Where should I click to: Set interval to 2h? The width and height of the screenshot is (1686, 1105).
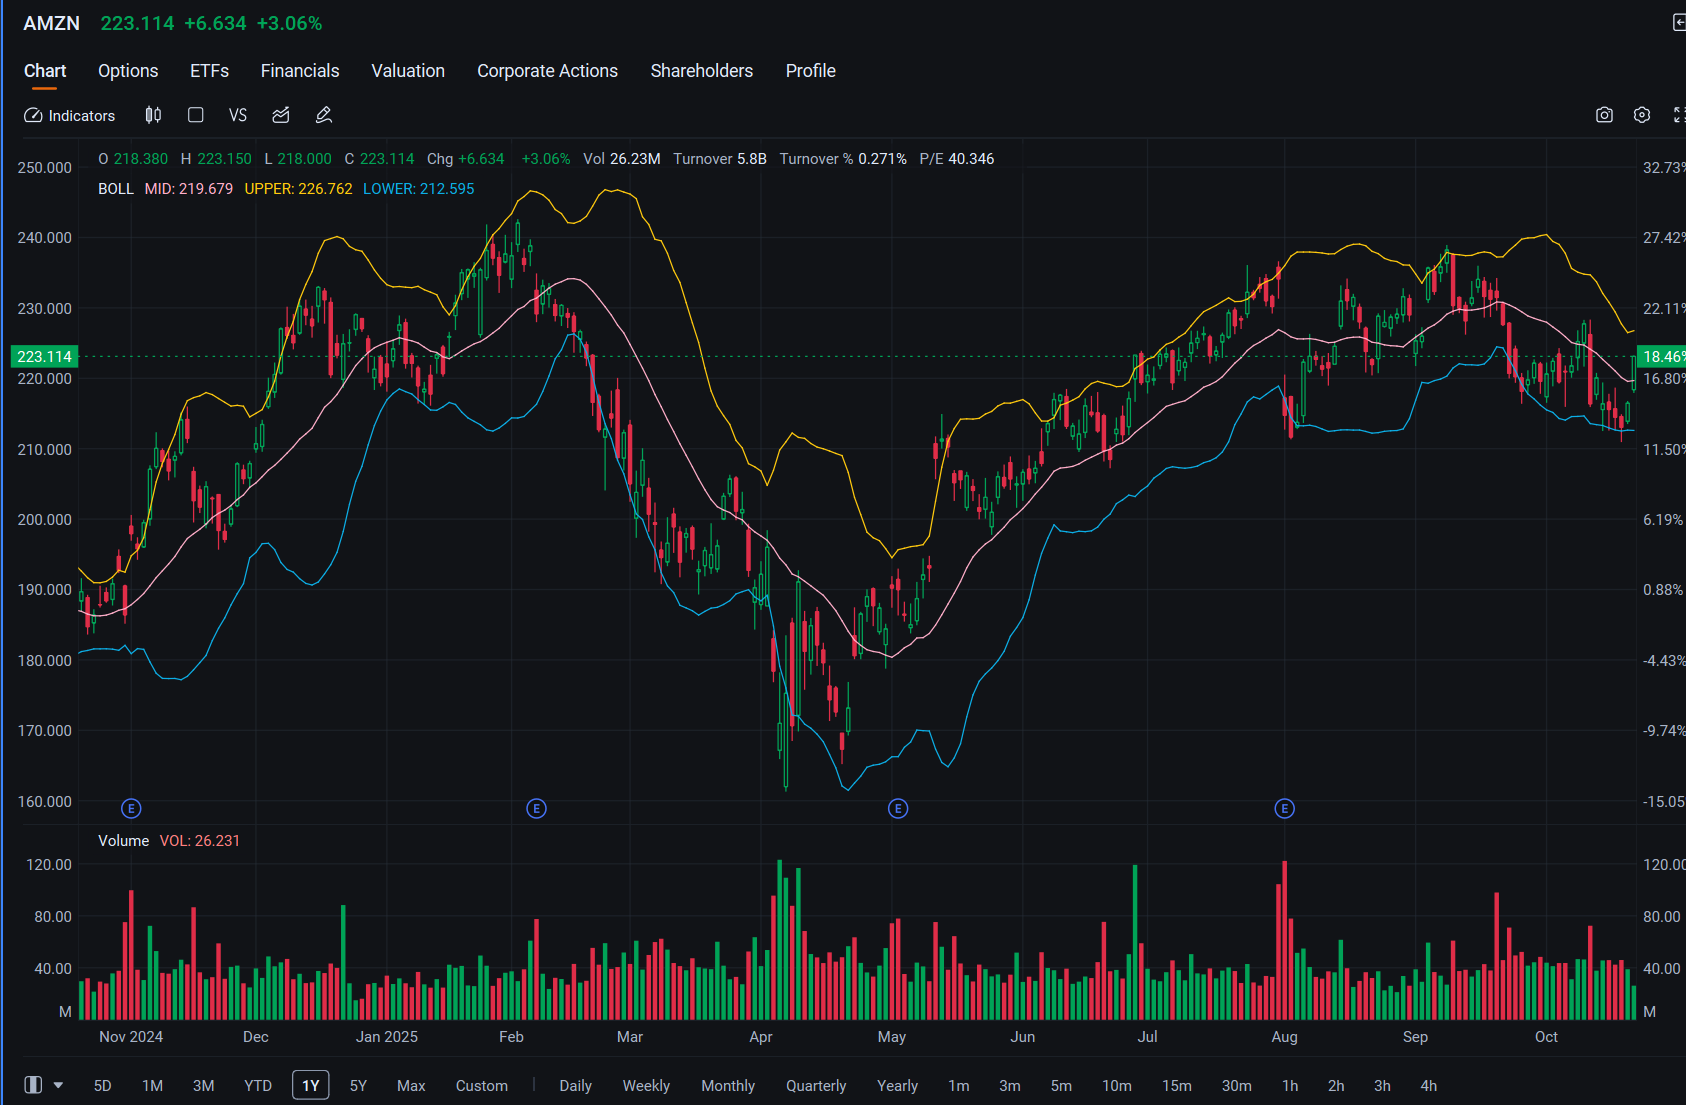pyautogui.click(x=1336, y=1086)
